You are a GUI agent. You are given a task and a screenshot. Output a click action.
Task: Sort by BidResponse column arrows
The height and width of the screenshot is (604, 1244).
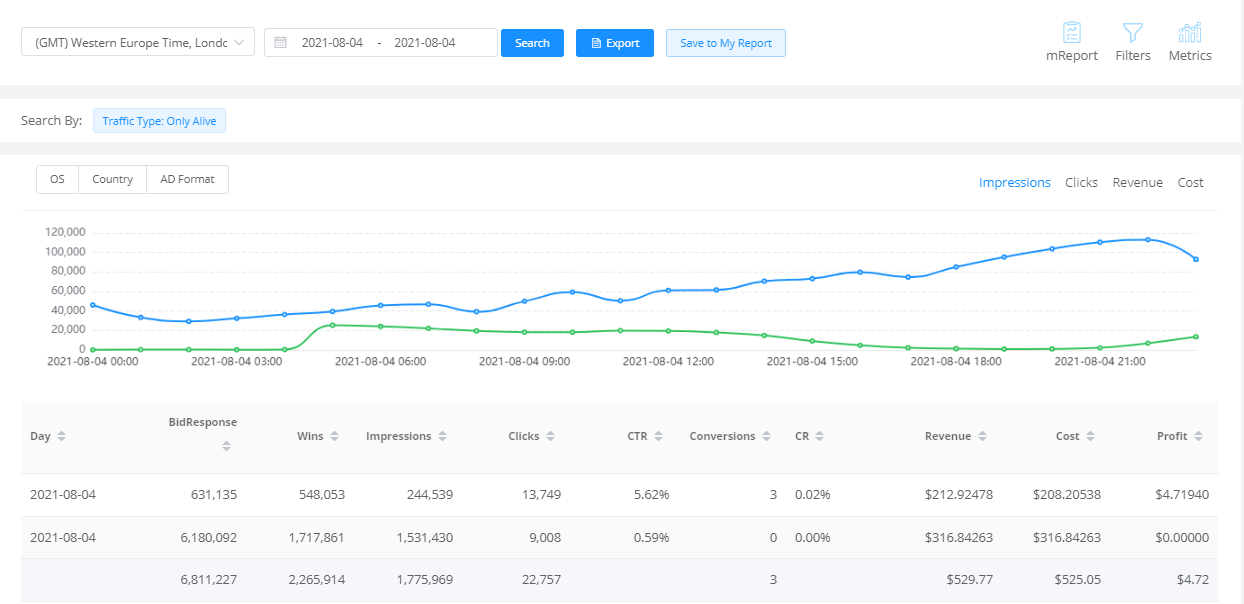coord(227,446)
